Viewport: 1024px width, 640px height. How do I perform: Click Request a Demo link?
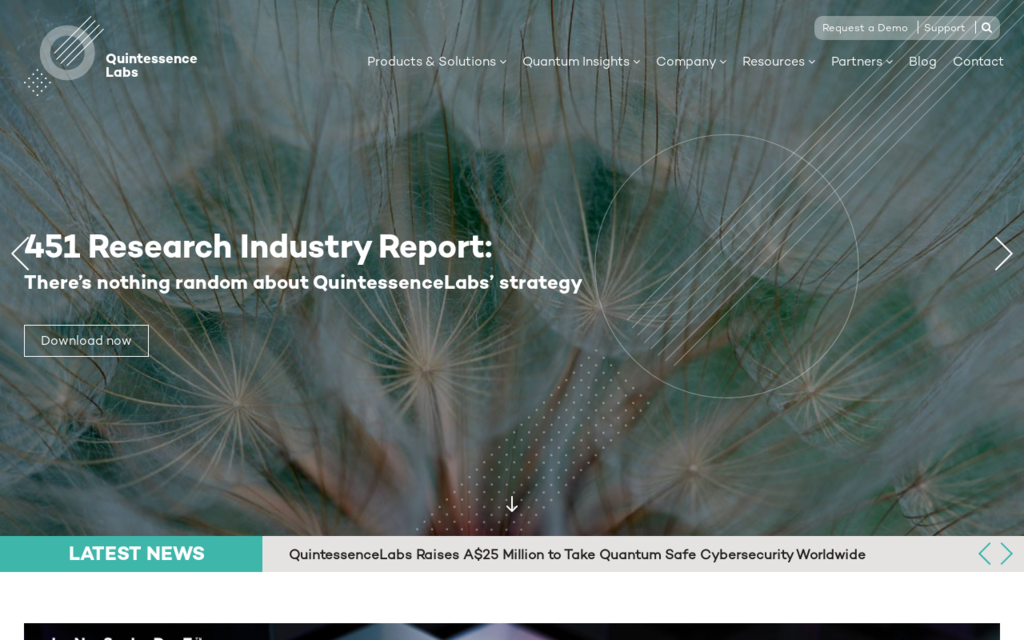point(865,28)
